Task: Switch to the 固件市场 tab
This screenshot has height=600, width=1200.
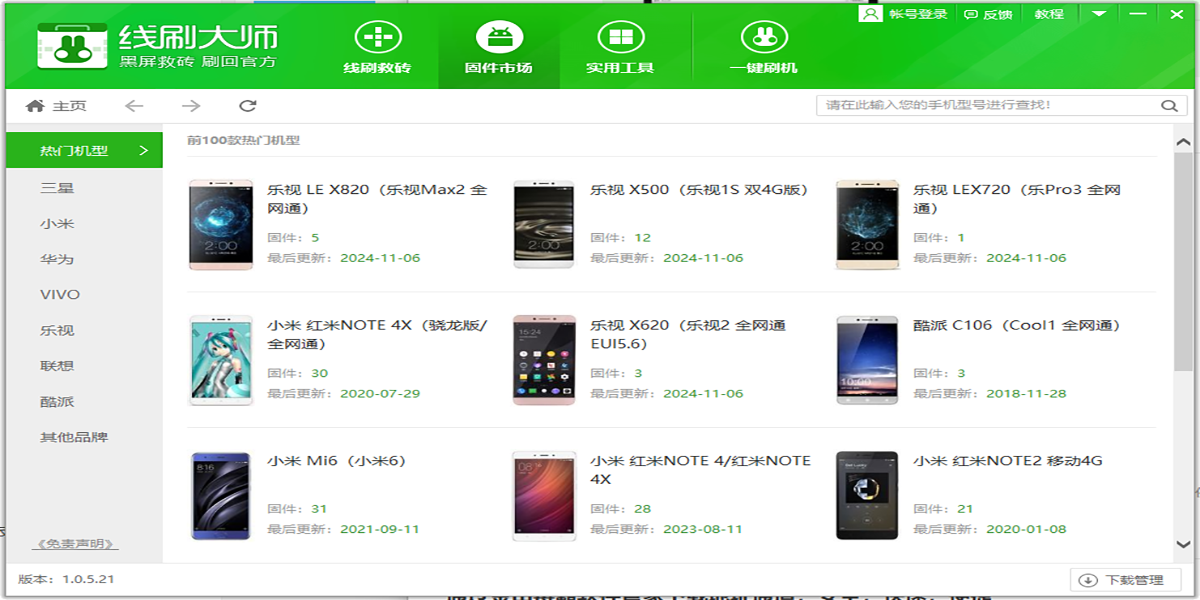Action: (498, 47)
